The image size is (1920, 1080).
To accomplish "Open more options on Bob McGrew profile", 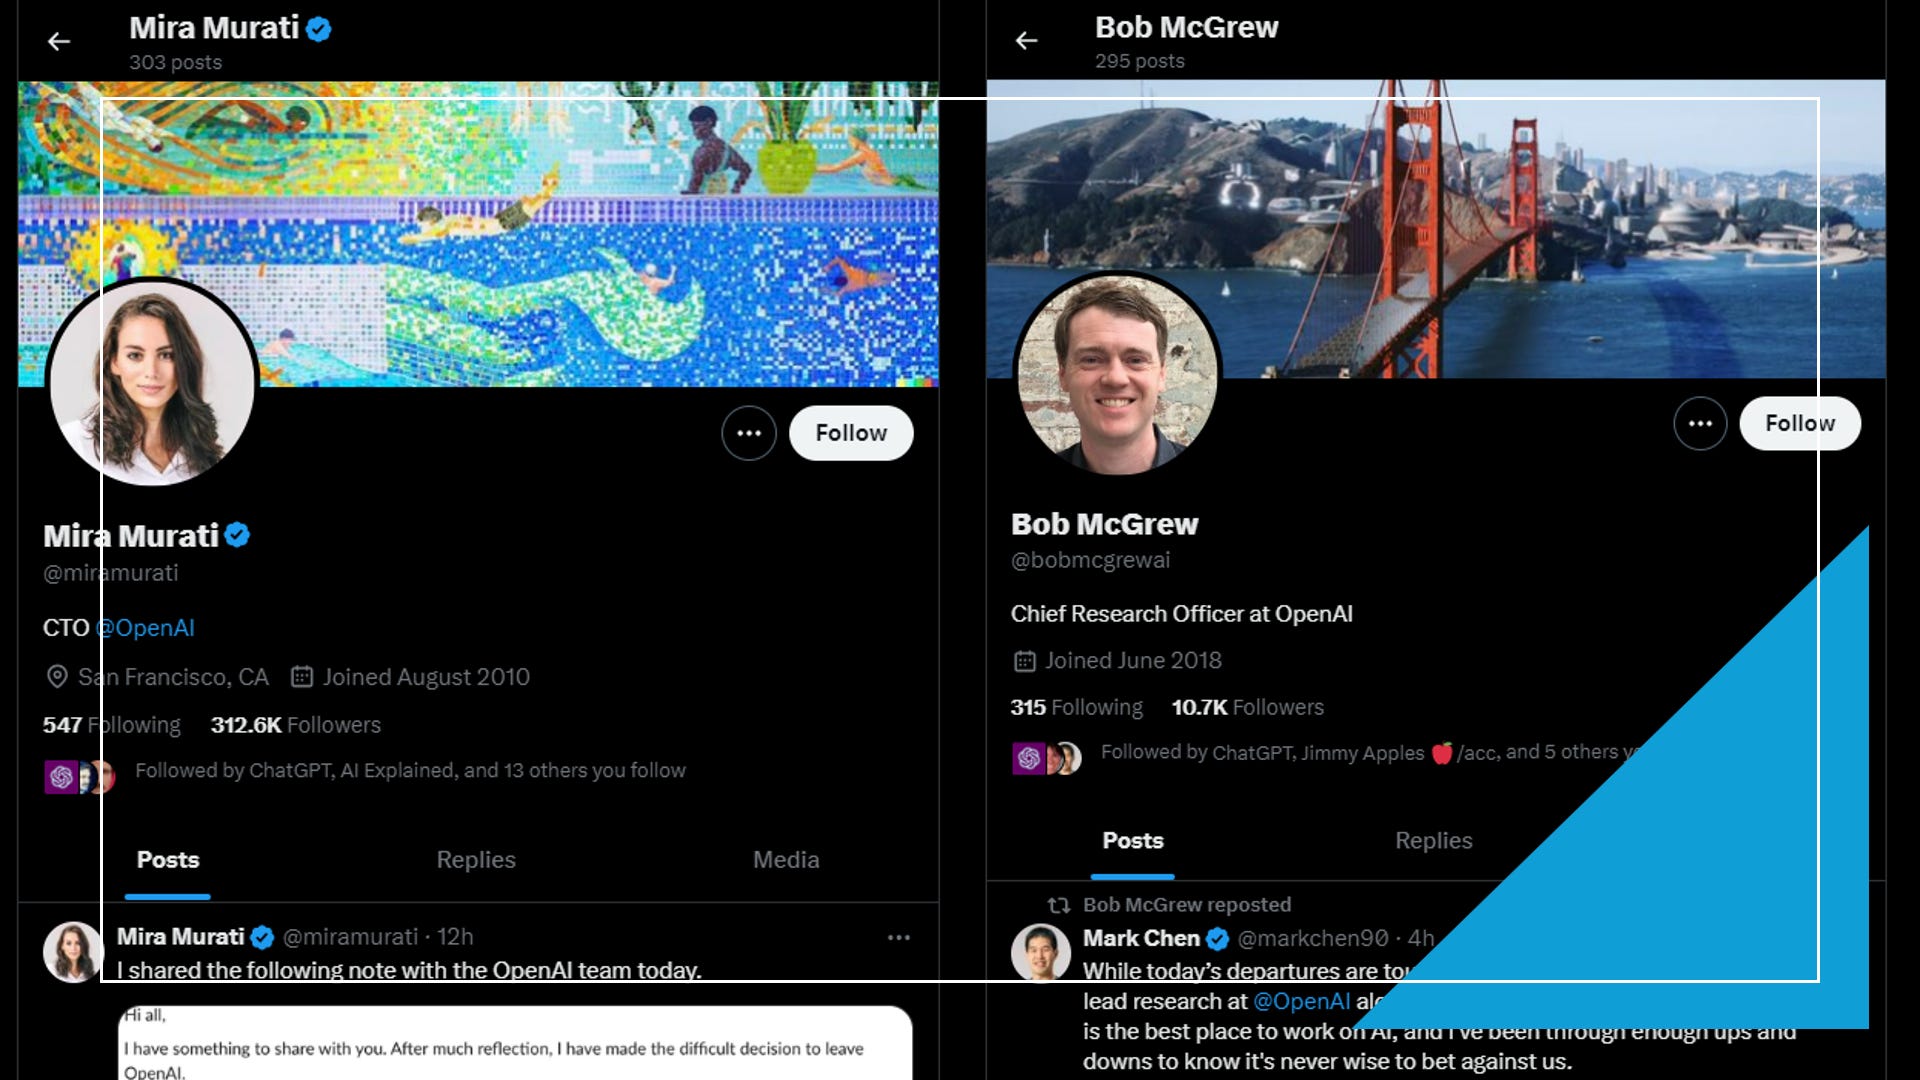I will tap(1700, 424).
